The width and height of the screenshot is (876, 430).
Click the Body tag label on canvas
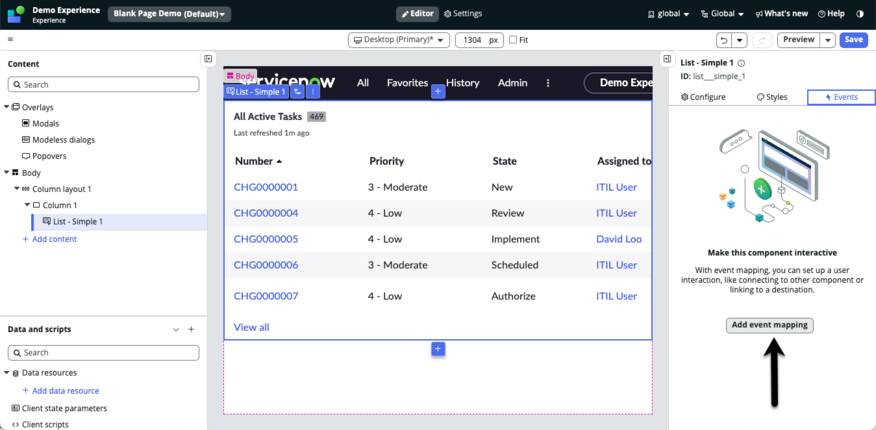pos(240,76)
